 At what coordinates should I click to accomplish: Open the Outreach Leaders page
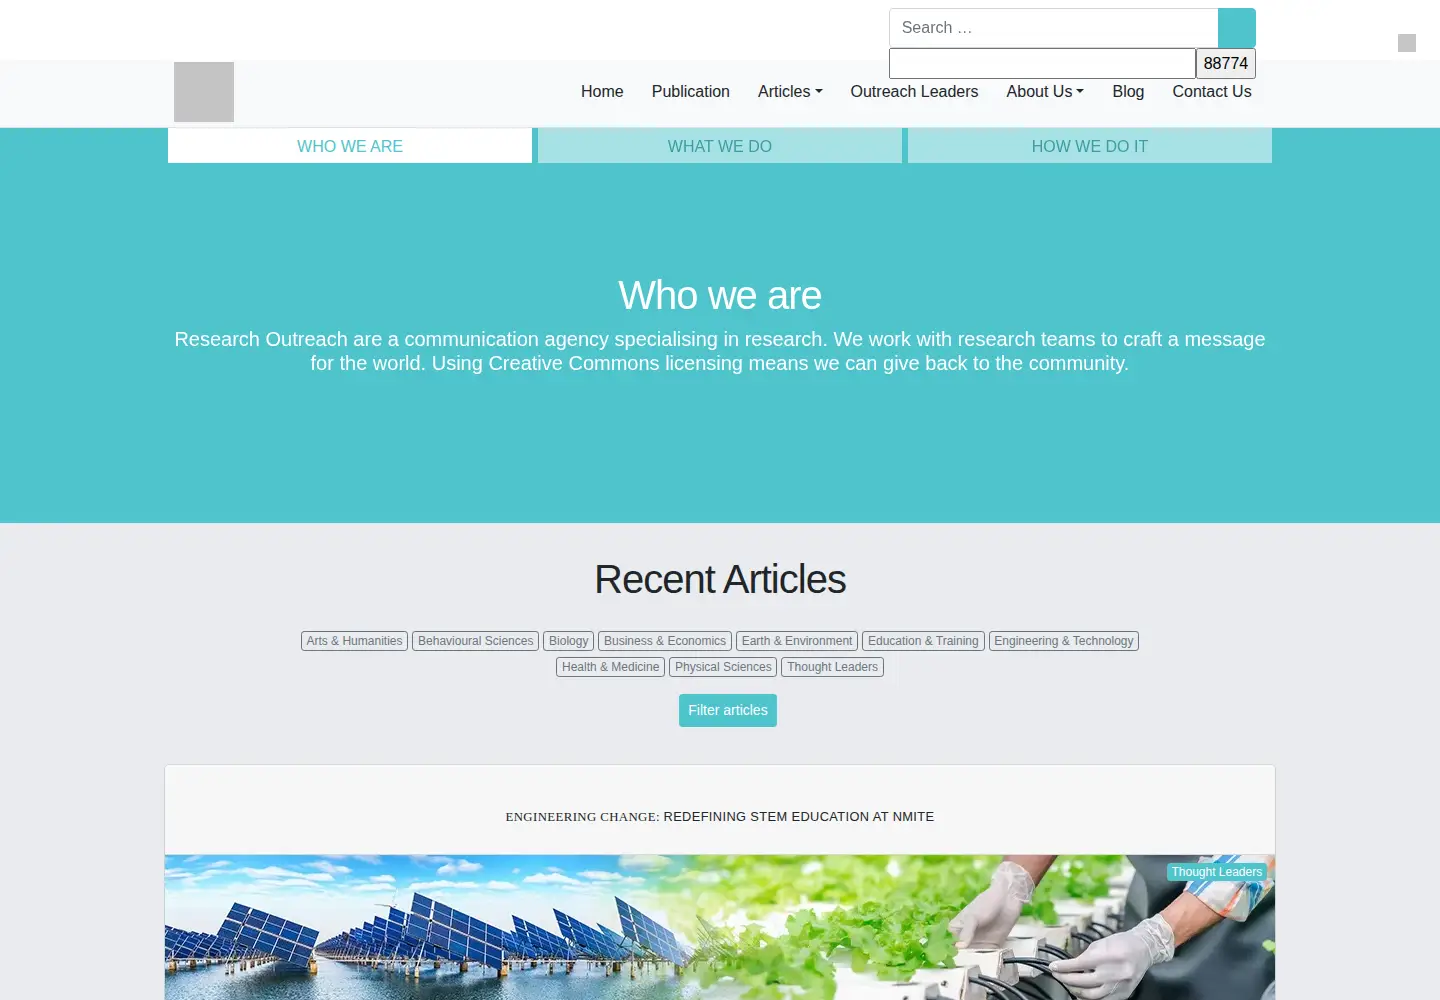(x=914, y=91)
